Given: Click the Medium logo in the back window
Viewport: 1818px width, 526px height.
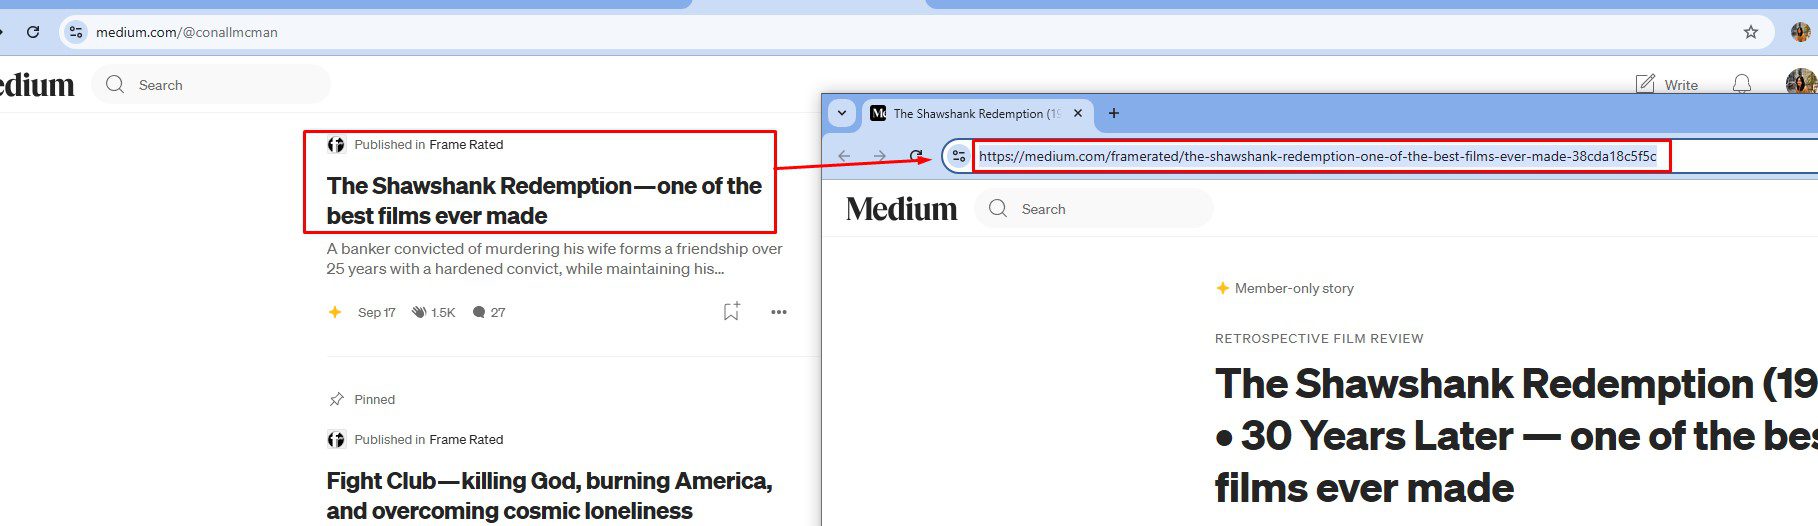Looking at the screenshot, I should (37, 85).
